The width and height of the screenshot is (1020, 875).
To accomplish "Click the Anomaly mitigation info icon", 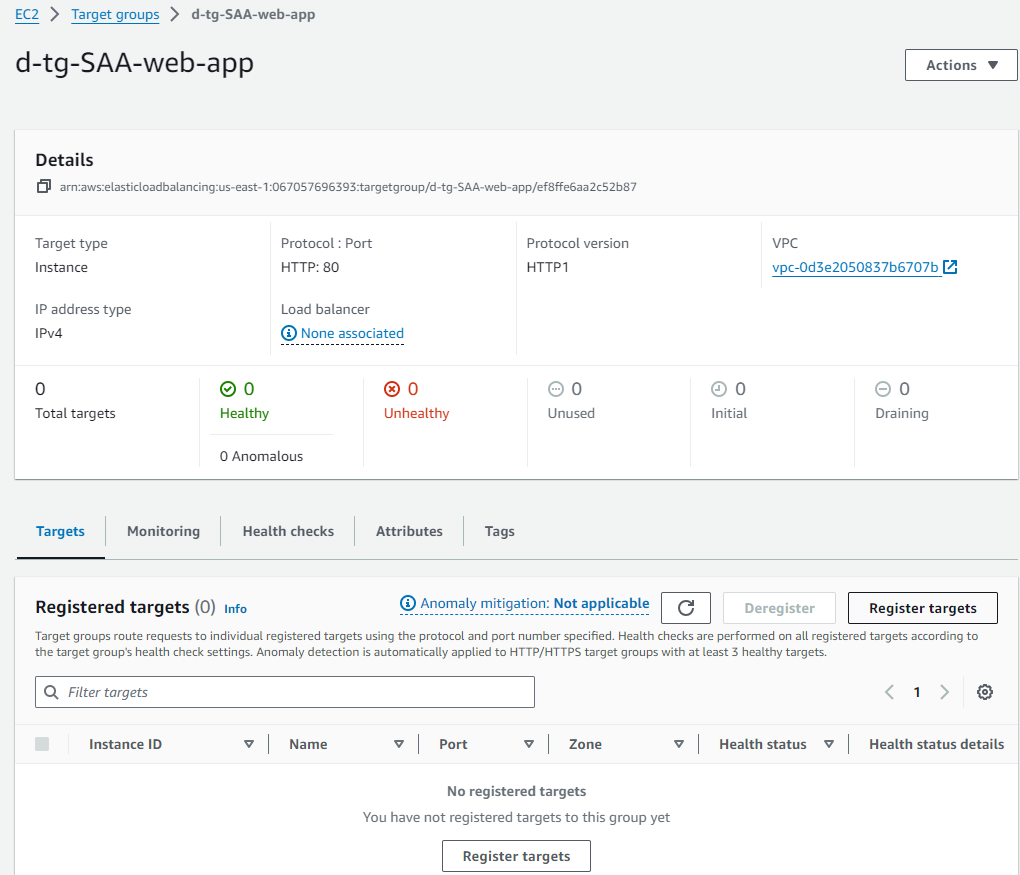I will coord(408,603).
